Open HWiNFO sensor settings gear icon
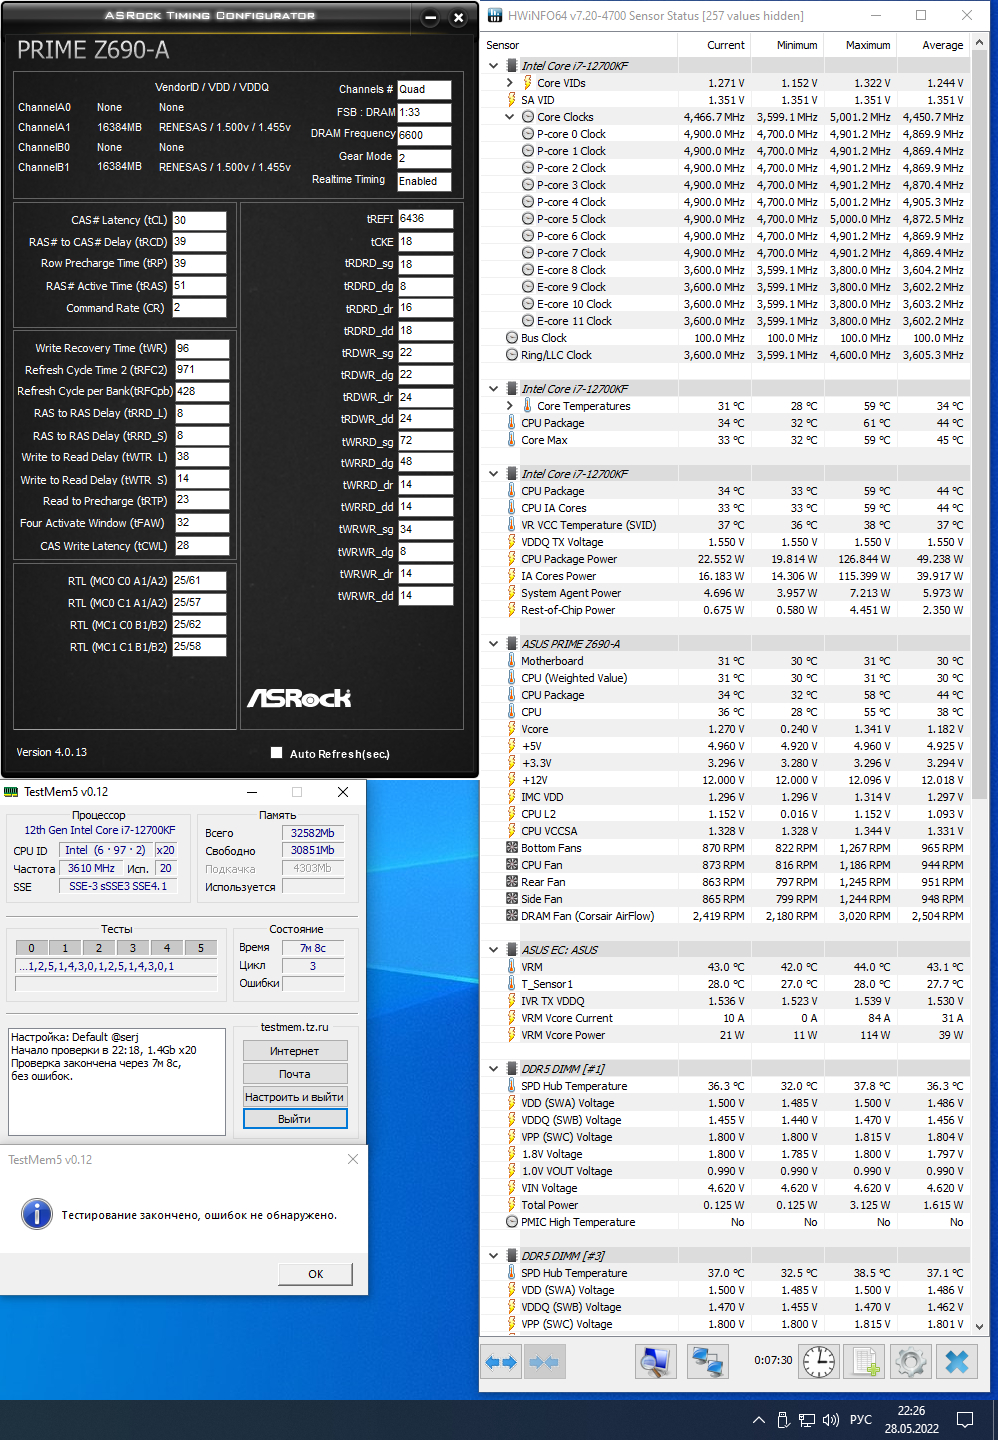Screen dimensions: 998x1440 click(x=911, y=1361)
